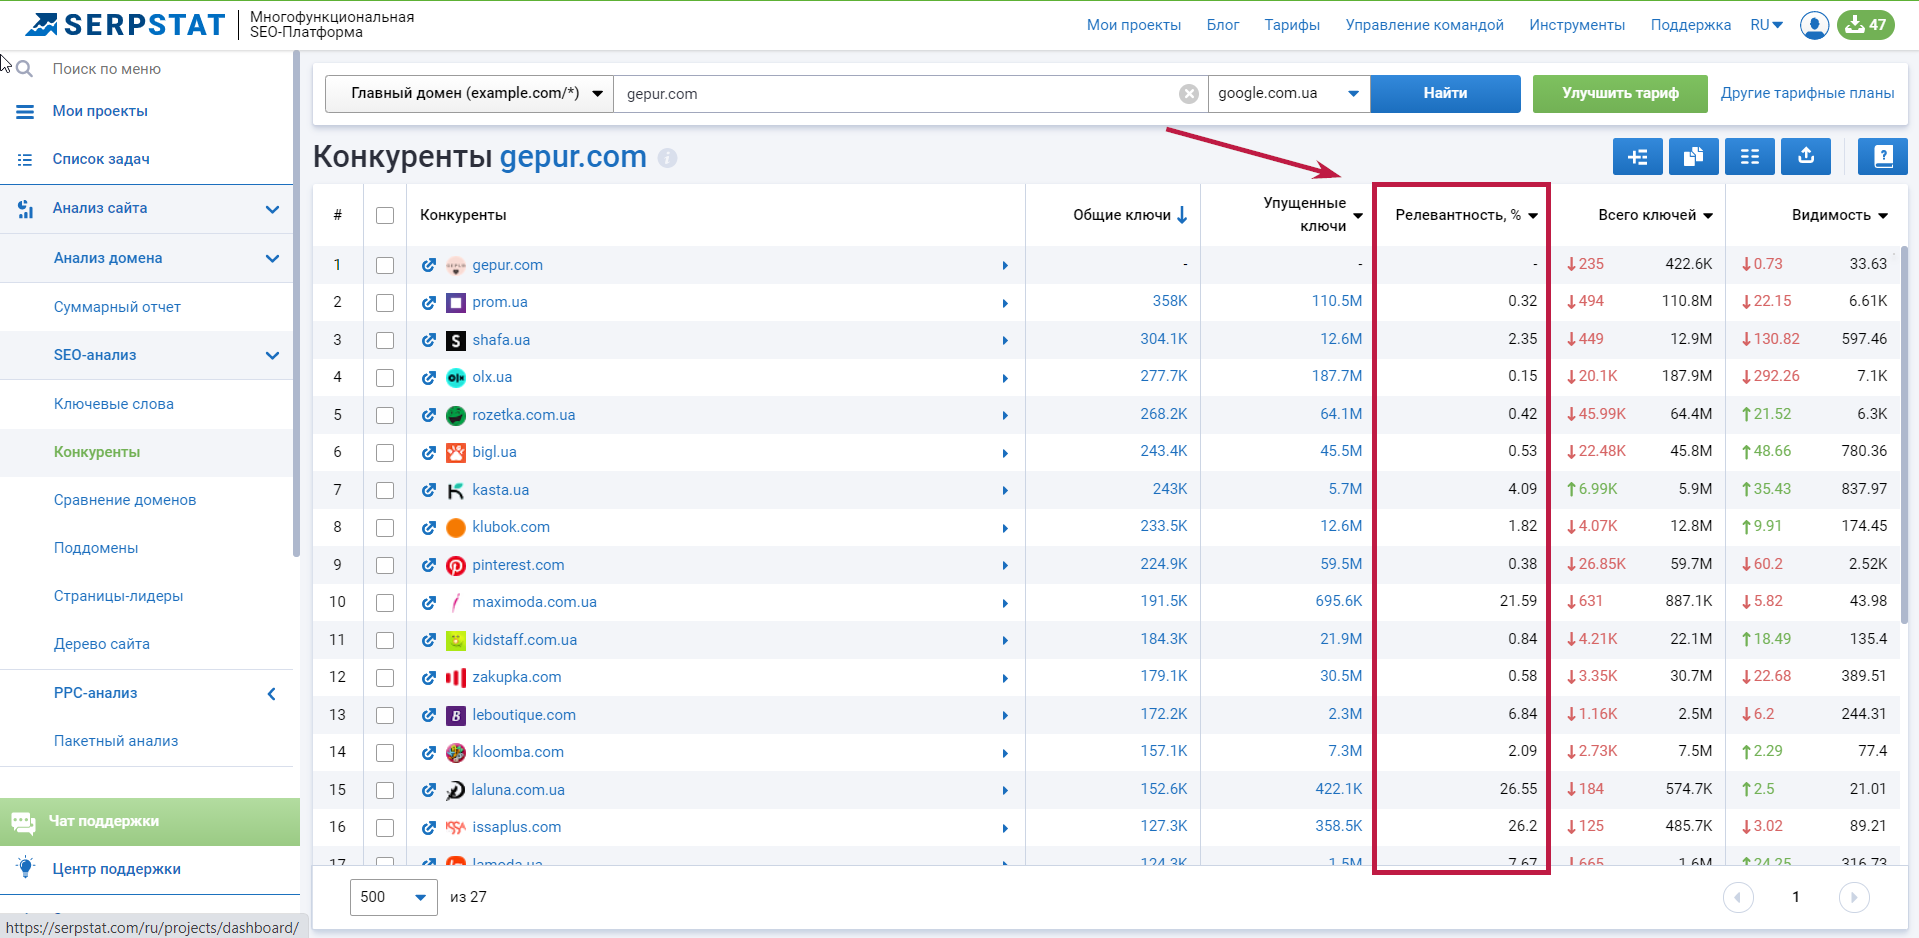Viewport: 1919px width, 938px height.
Task: Click the green Улучшить тариф button
Action: tap(1620, 94)
